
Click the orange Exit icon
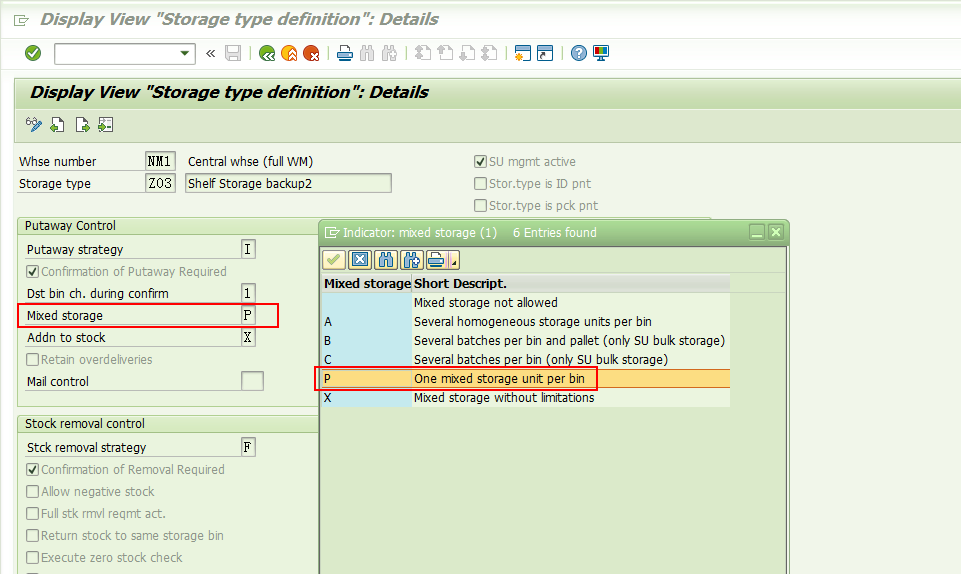click(x=289, y=53)
